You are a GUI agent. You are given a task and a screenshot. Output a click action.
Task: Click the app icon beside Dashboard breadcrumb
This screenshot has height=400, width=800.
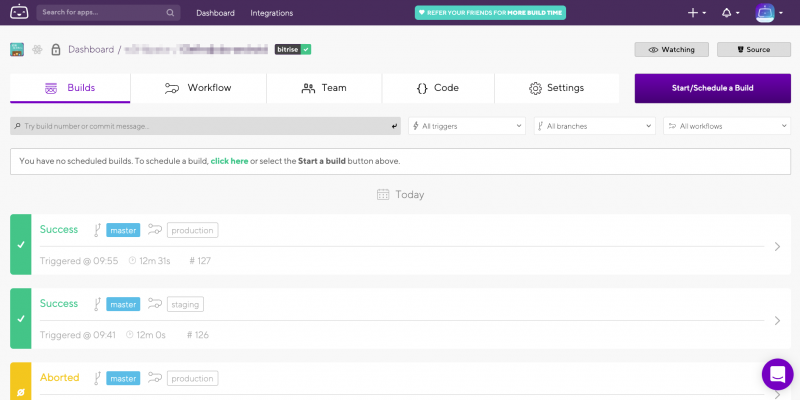pos(17,49)
